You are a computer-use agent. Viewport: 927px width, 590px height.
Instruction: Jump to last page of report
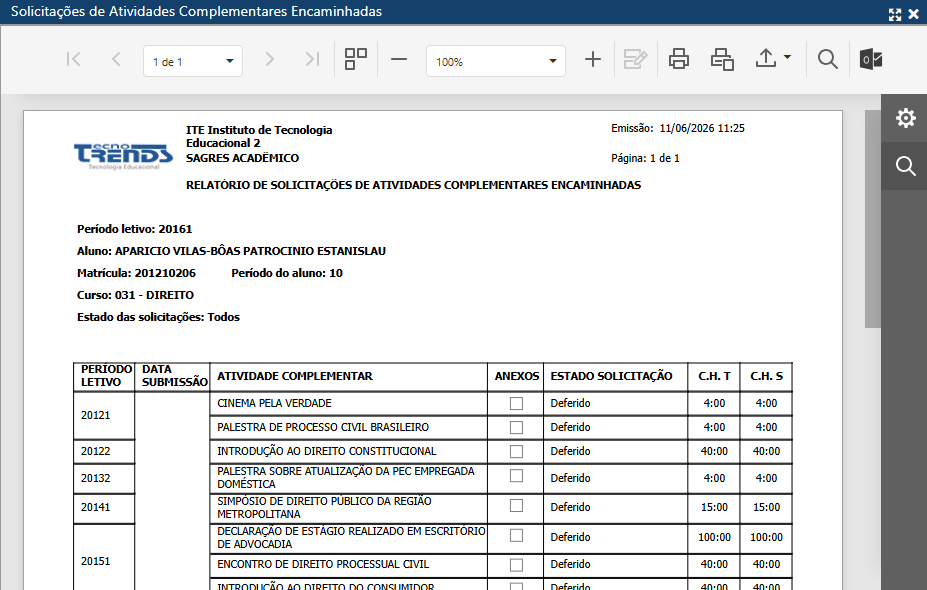click(312, 59)
